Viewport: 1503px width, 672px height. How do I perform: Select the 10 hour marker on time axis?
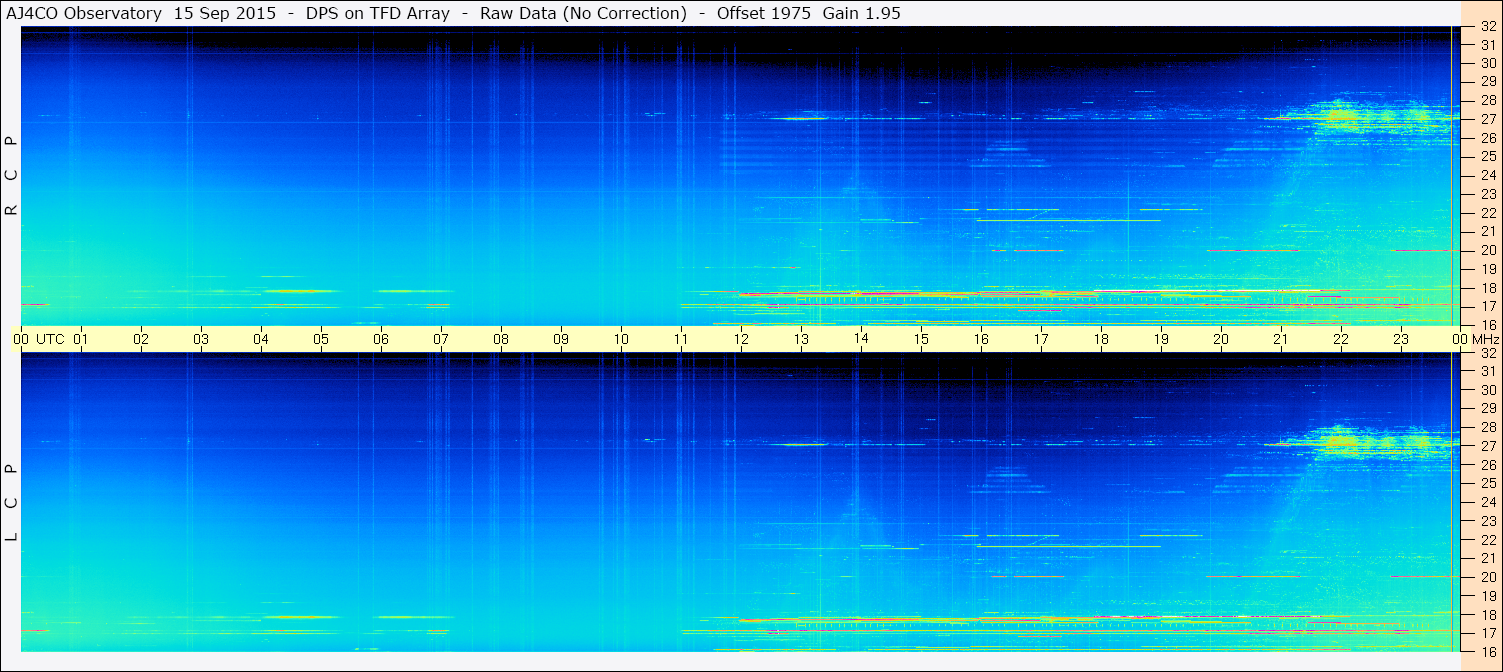click(621, 339)
